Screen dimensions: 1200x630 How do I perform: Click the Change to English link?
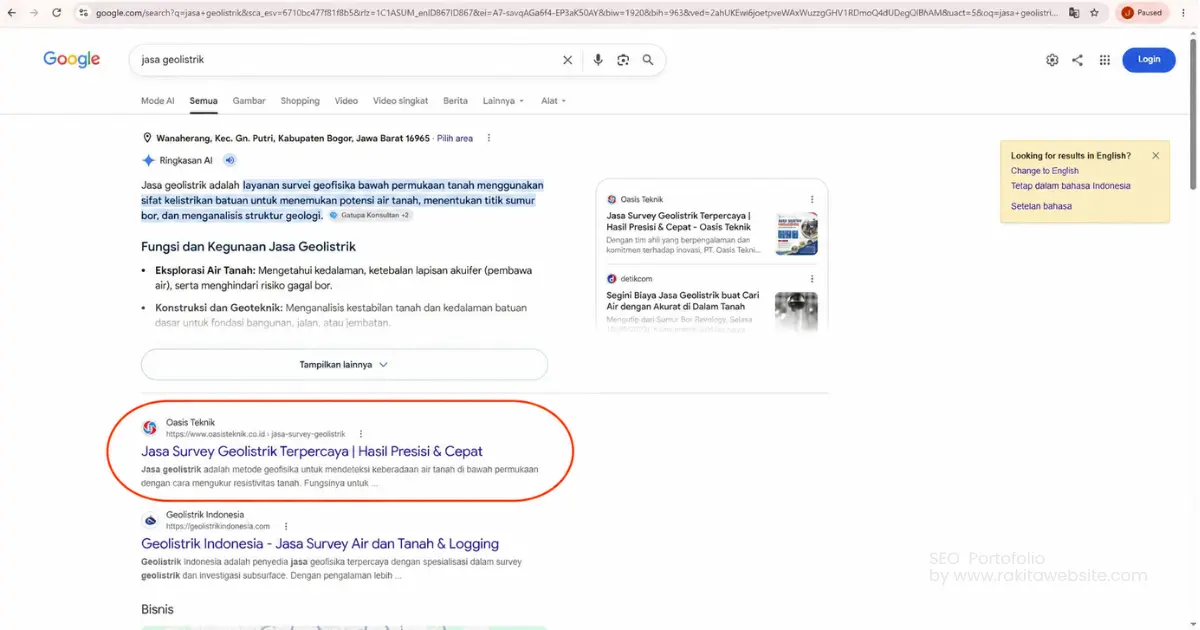click(x=1045, y=171)
